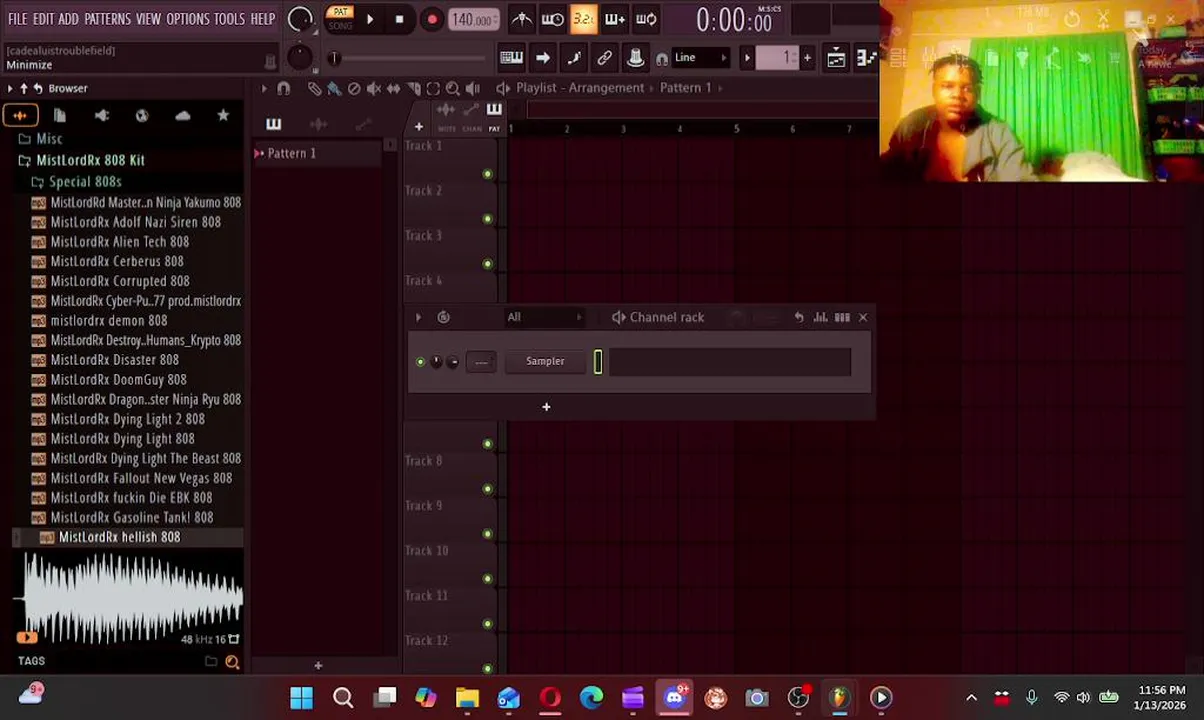1204x720 pixels.
Task: Mute Track 1 with its green light
Action: click(488, 174)
